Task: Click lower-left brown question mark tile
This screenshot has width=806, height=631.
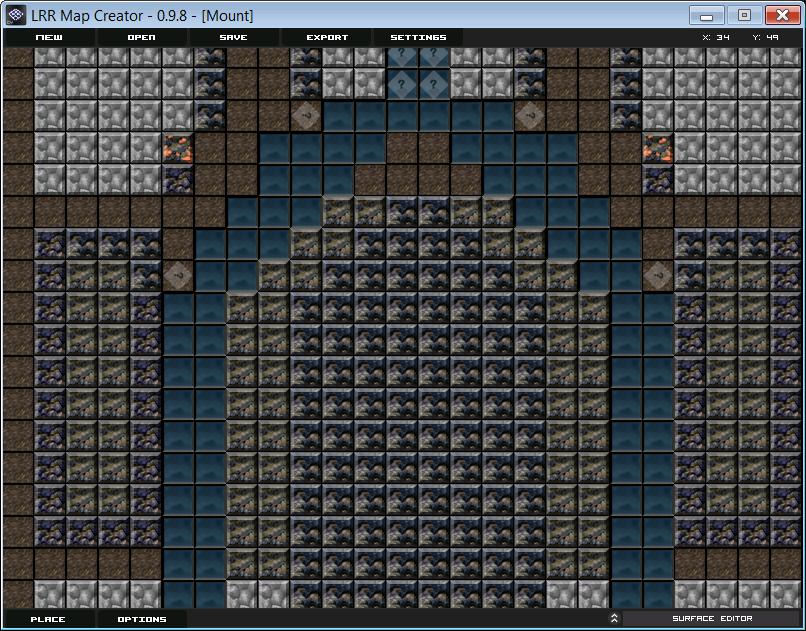Action: 178,276
